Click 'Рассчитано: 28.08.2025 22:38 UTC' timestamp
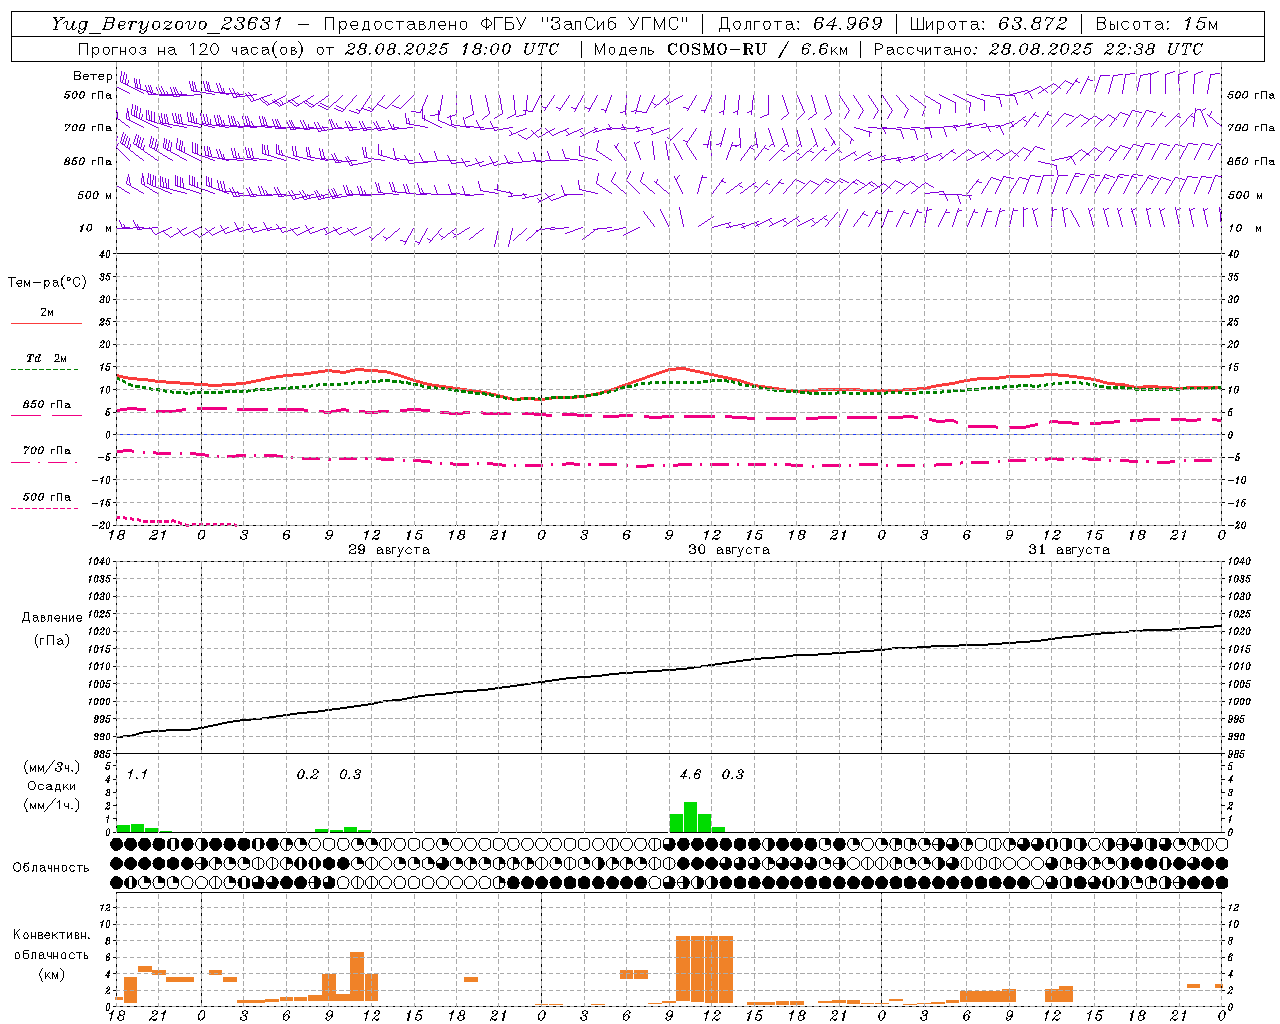 click(1038, 49)
